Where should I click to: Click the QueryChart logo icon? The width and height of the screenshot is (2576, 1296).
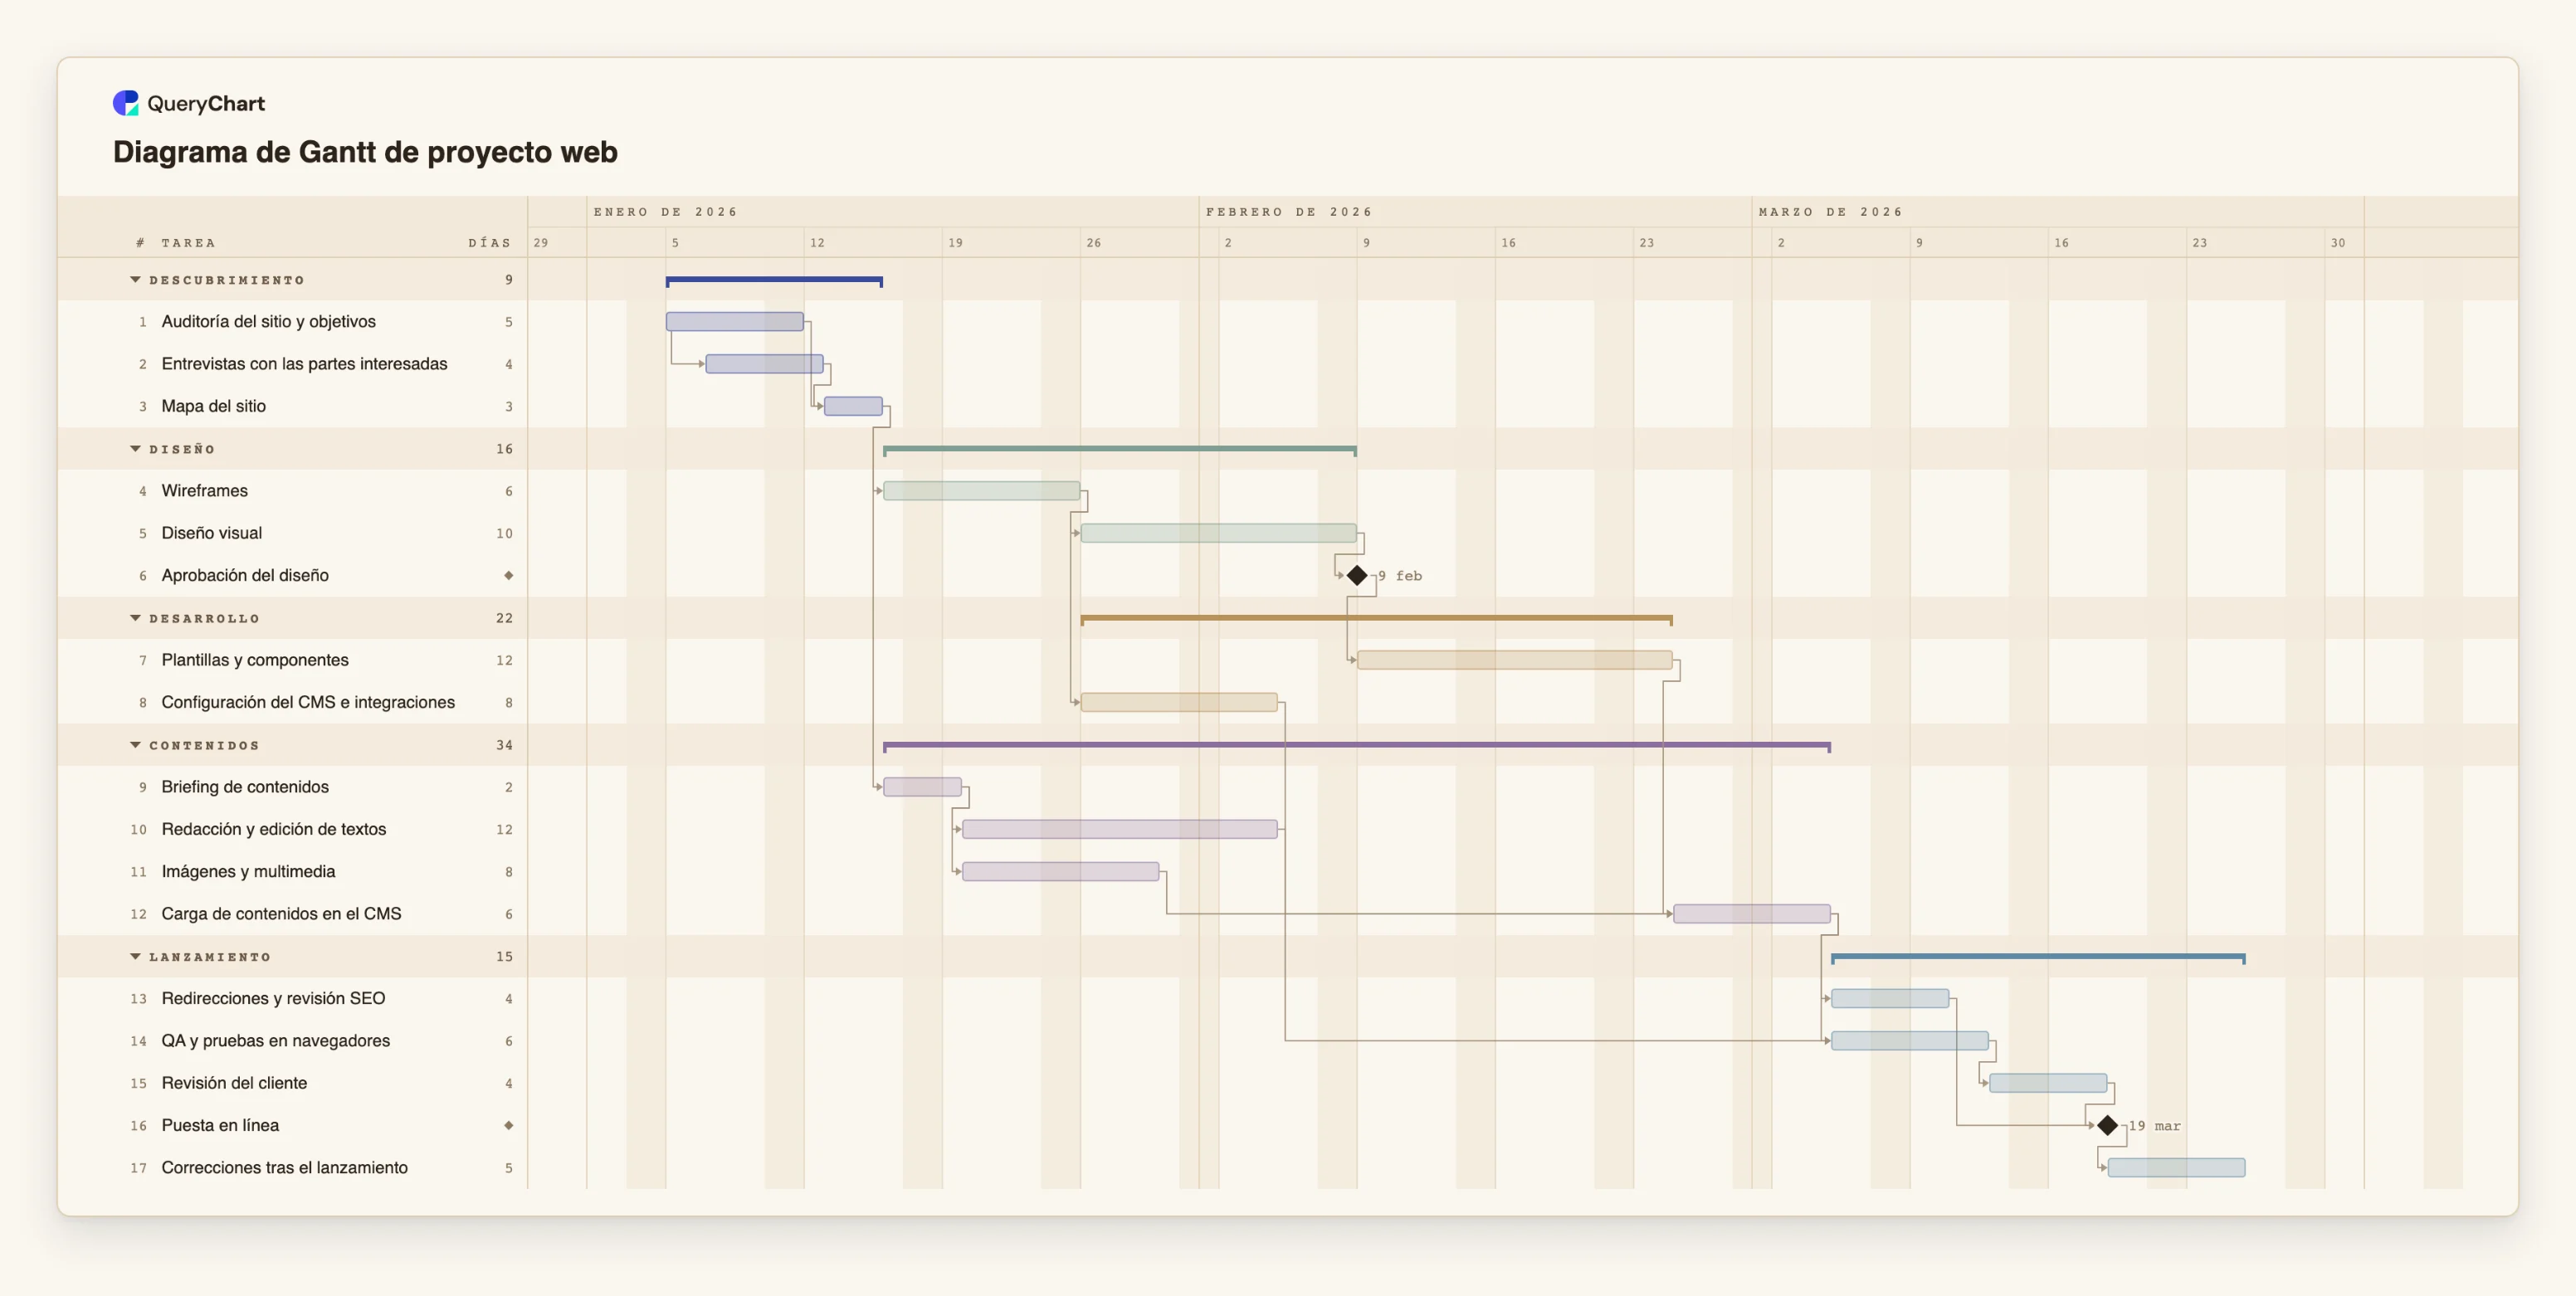click(x=126, y=103)
